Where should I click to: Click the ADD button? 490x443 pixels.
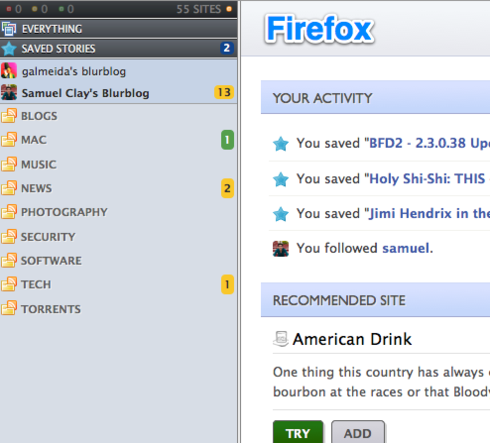[x=358, y=432]
